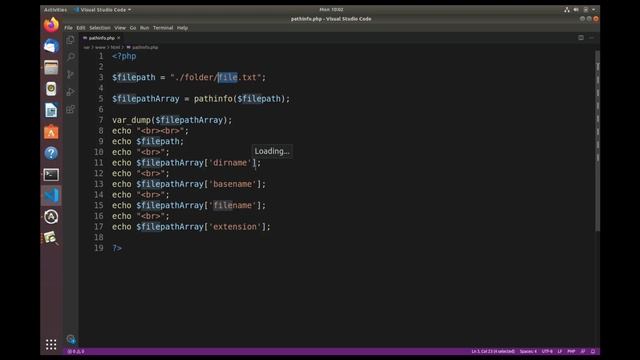Open LibreOffice Writer from the dock
This screenshot has height=360, width=640.
point(51,110)
